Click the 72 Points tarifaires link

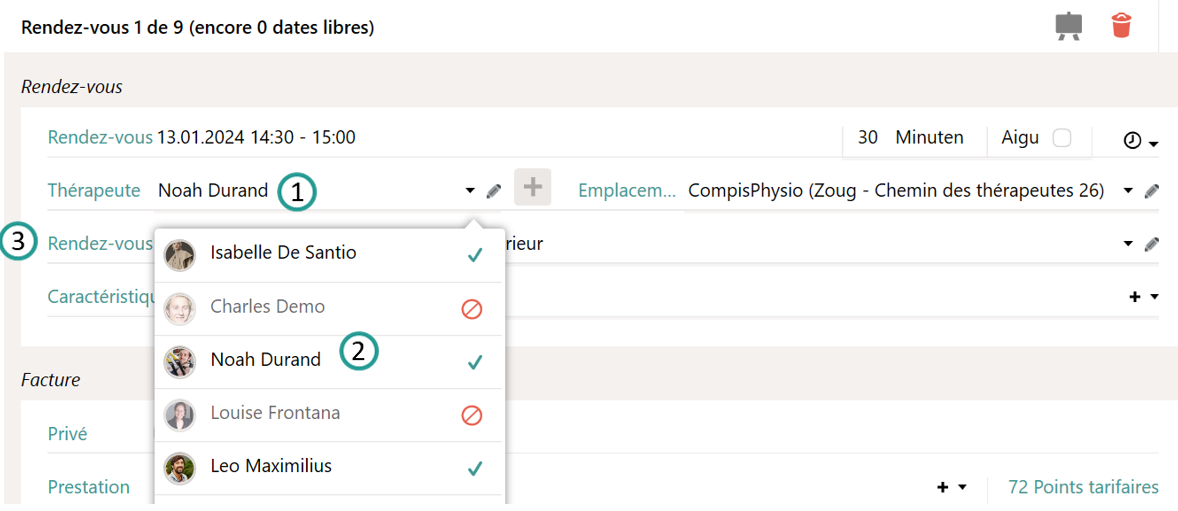point(1083,487)
